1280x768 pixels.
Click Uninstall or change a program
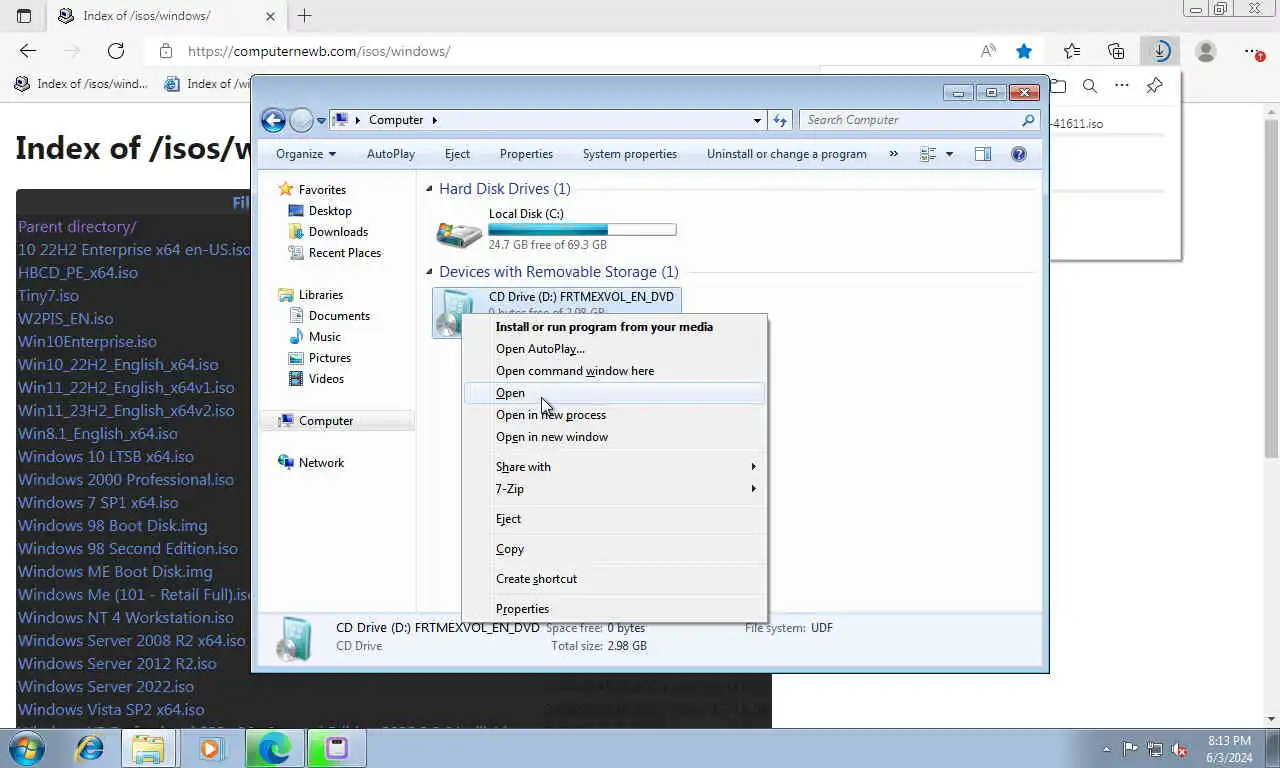click(x=787, y=154)
